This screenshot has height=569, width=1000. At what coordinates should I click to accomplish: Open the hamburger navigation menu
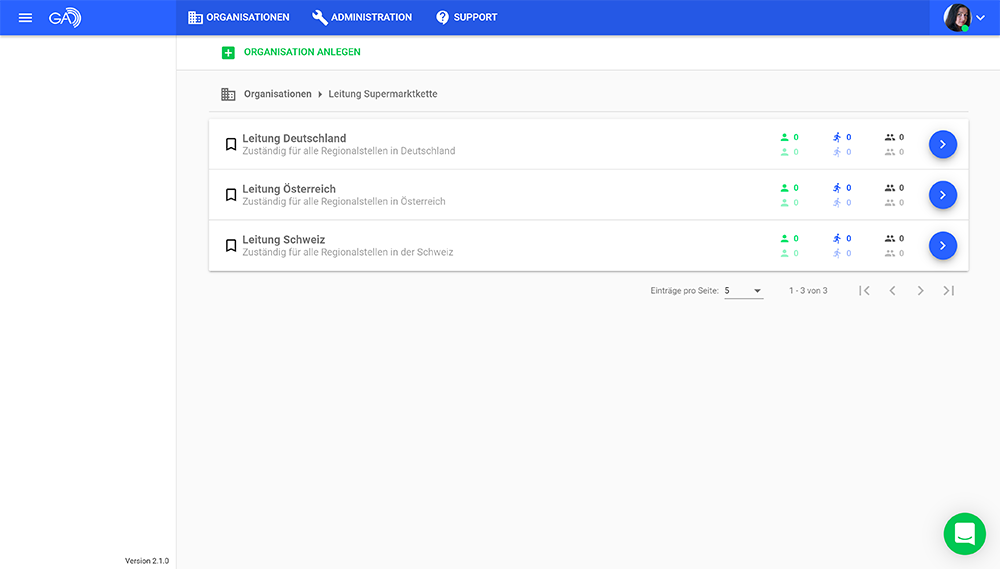pyautogui.click(x=25, y=18)
